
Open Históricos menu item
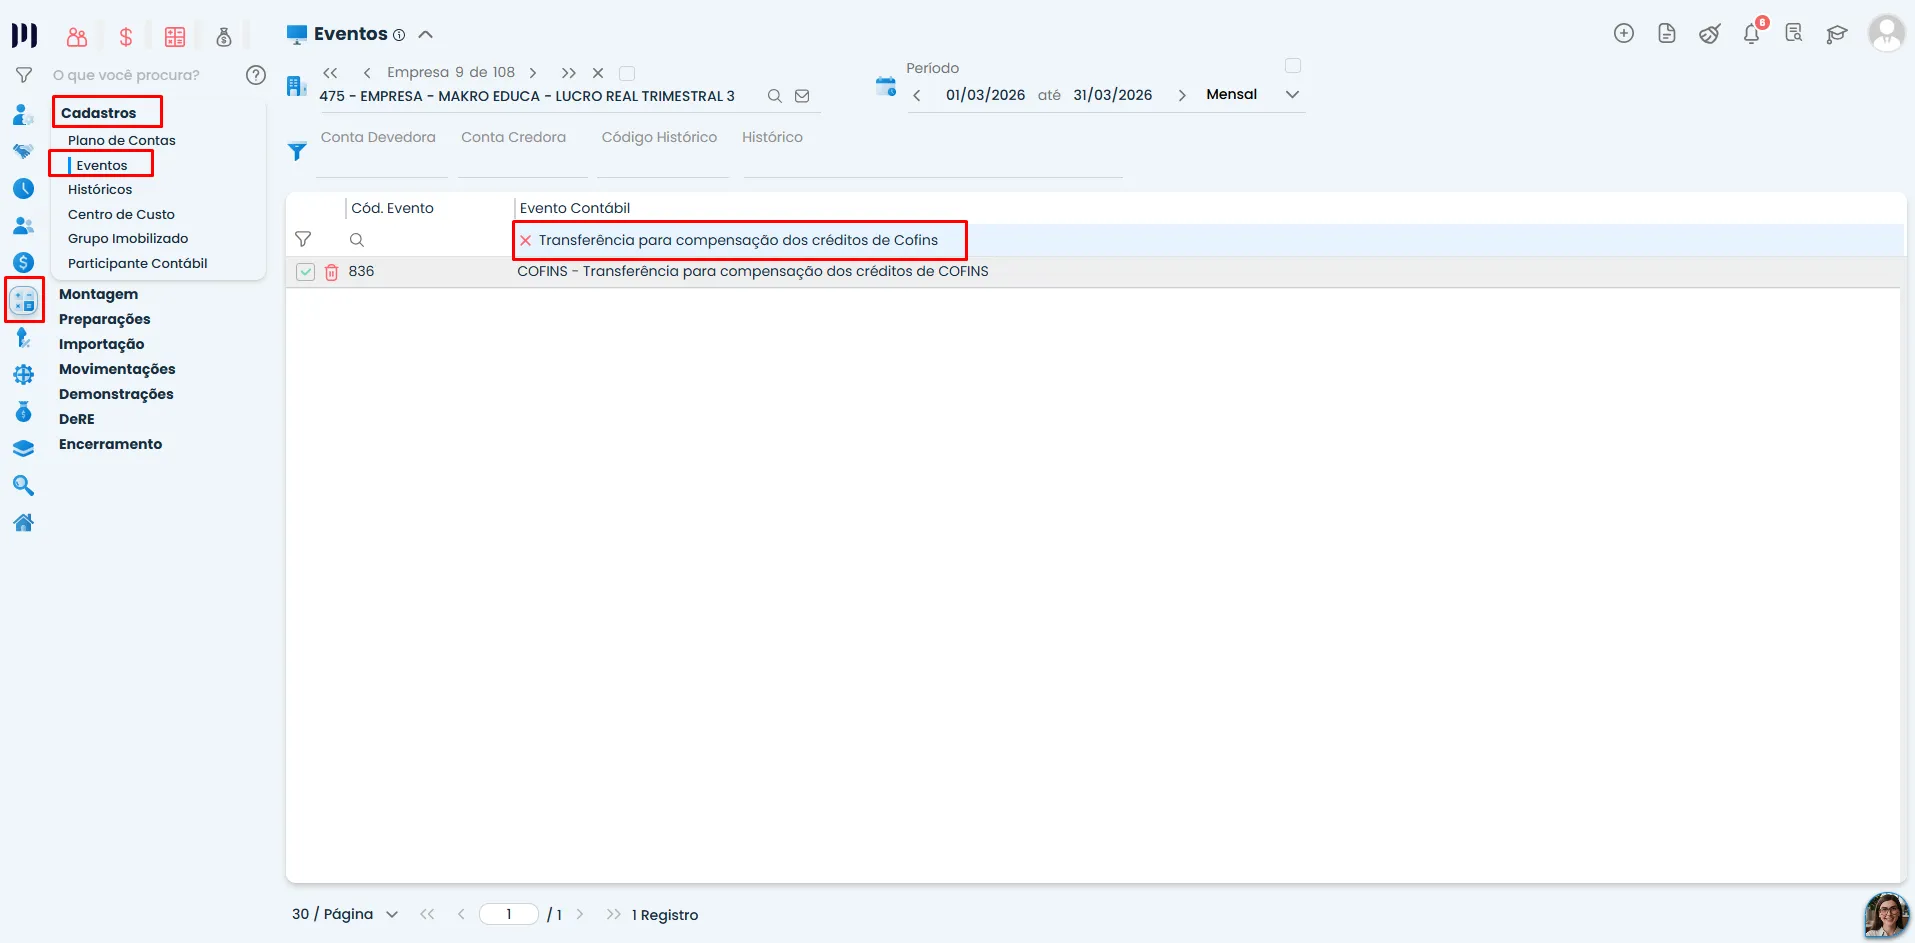[x=100, y=189]
